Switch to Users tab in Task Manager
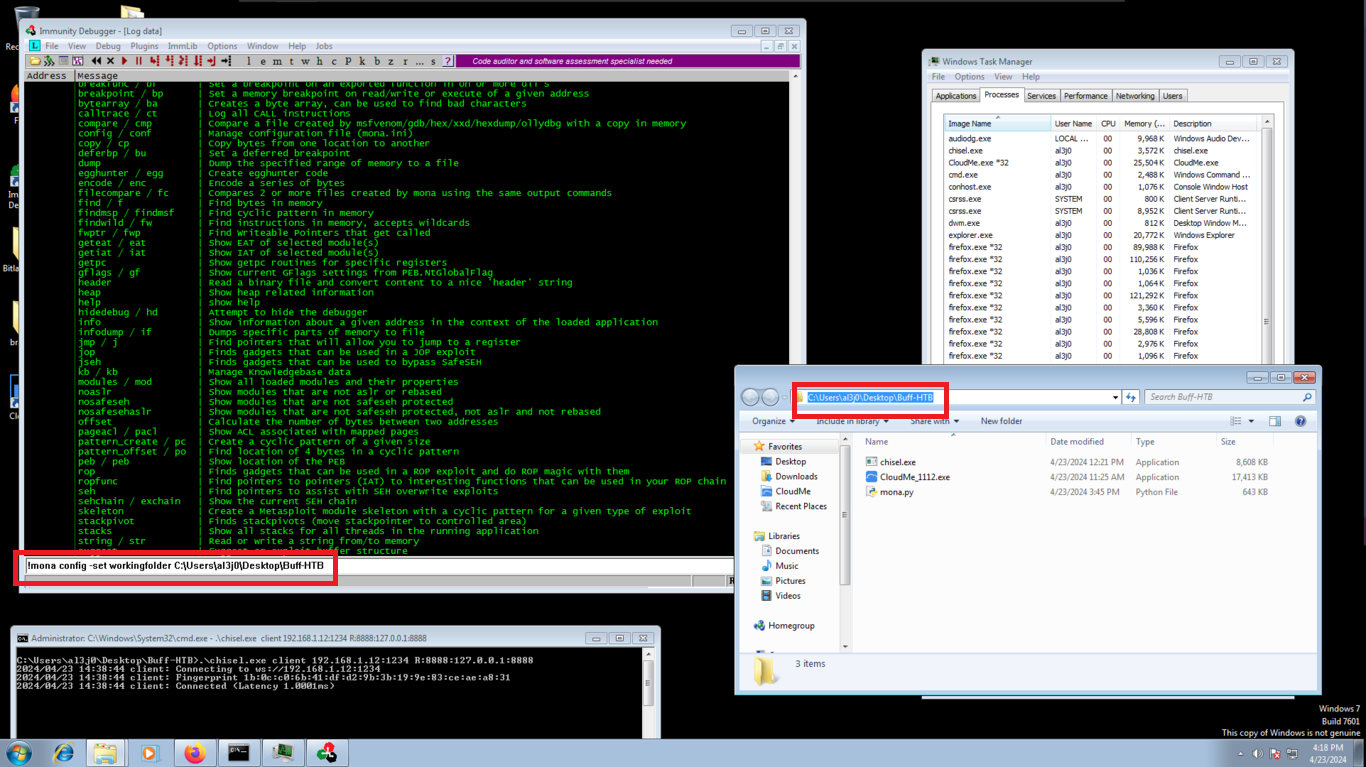This screenshot has height=767, width=1366. (1172, 96)
